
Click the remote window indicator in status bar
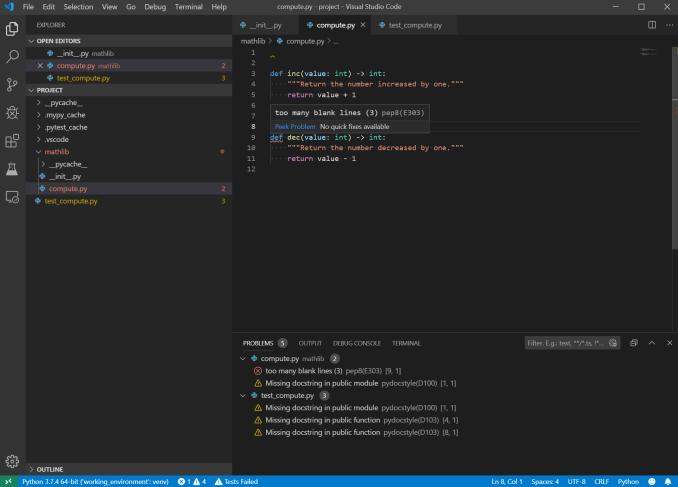9,481
